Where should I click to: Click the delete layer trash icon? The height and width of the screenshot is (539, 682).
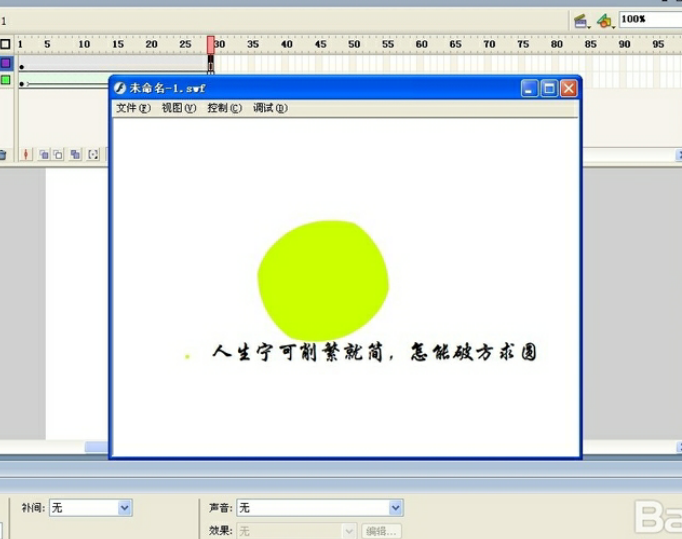click(3, 155)
